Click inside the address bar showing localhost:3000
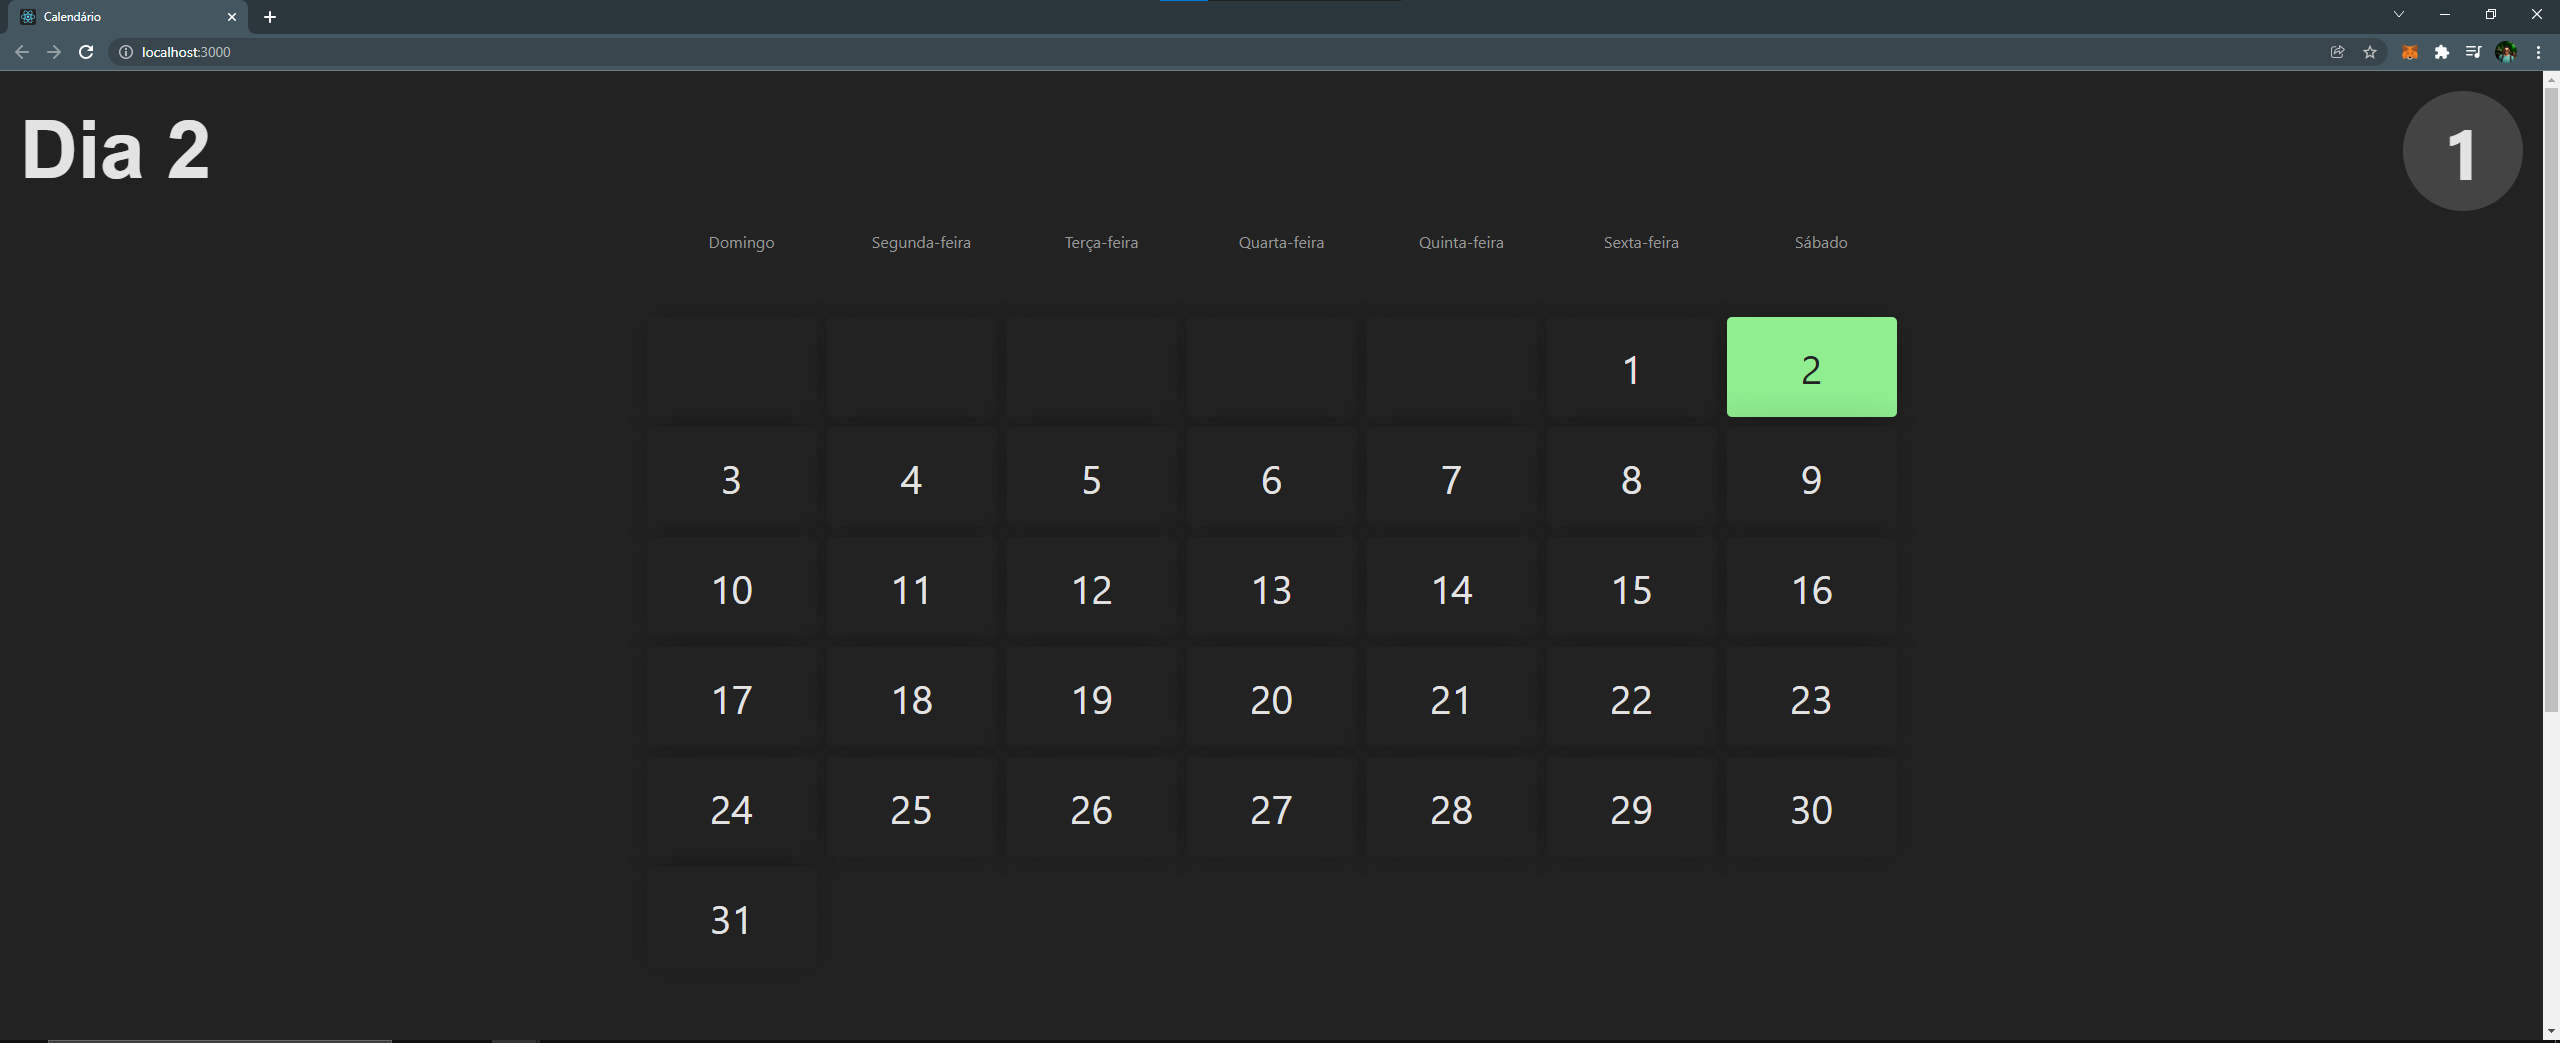2560x1043 pixels. (187, 52)
